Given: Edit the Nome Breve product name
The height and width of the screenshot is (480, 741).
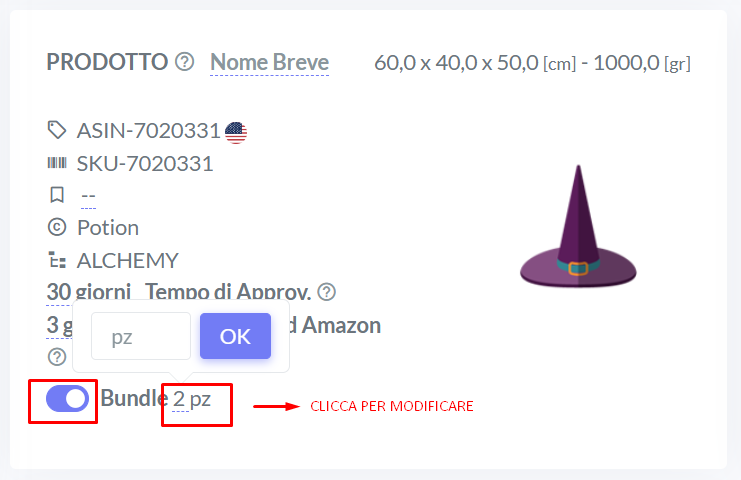Looking at the screenshot, I should pyautogui.click(x=269, y=62).
